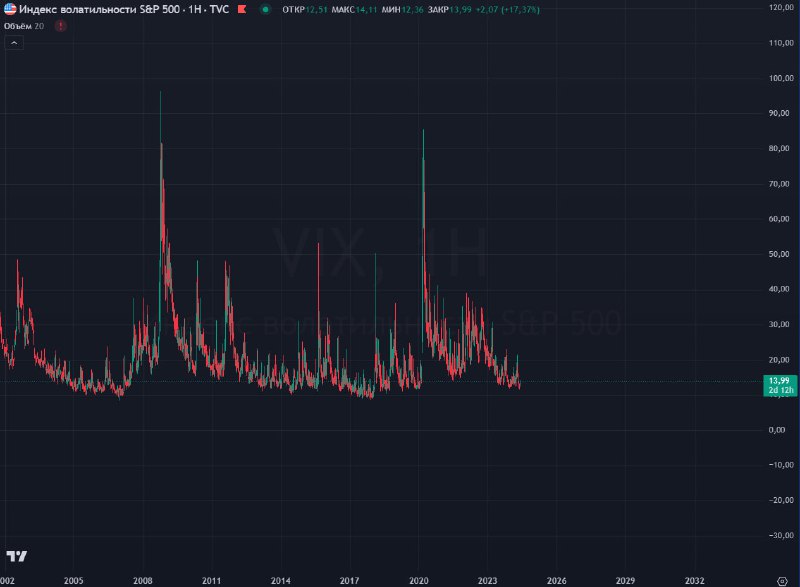The height and width of the screenshot is (587, 800).
Task: Click the 2011 time axis label
Action: tap(212, 581)
